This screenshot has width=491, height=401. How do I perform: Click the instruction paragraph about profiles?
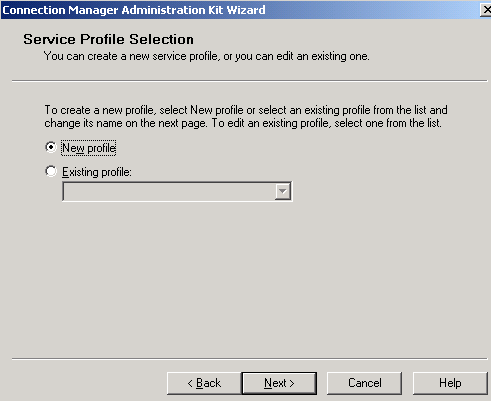coord(246,116)
